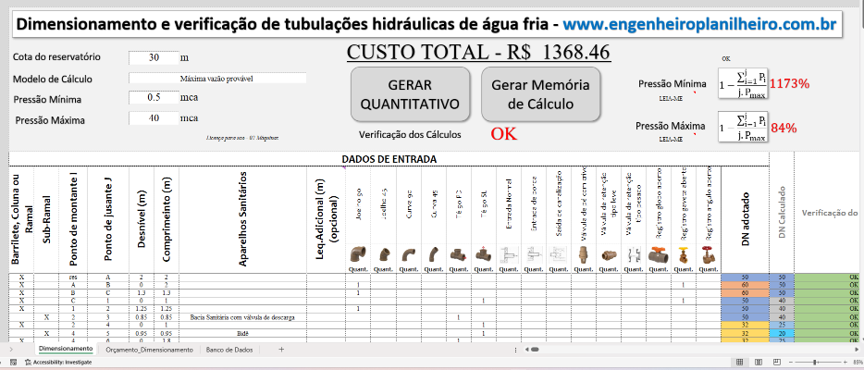
Task: Click the Curva 90 bend fitting image
Action: (409, 256)
